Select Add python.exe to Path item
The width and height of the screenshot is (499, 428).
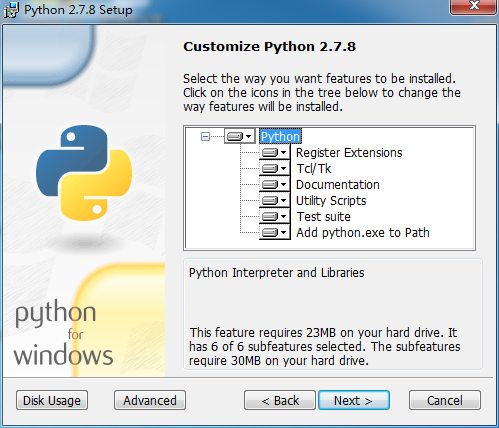[x=363, y=233]
